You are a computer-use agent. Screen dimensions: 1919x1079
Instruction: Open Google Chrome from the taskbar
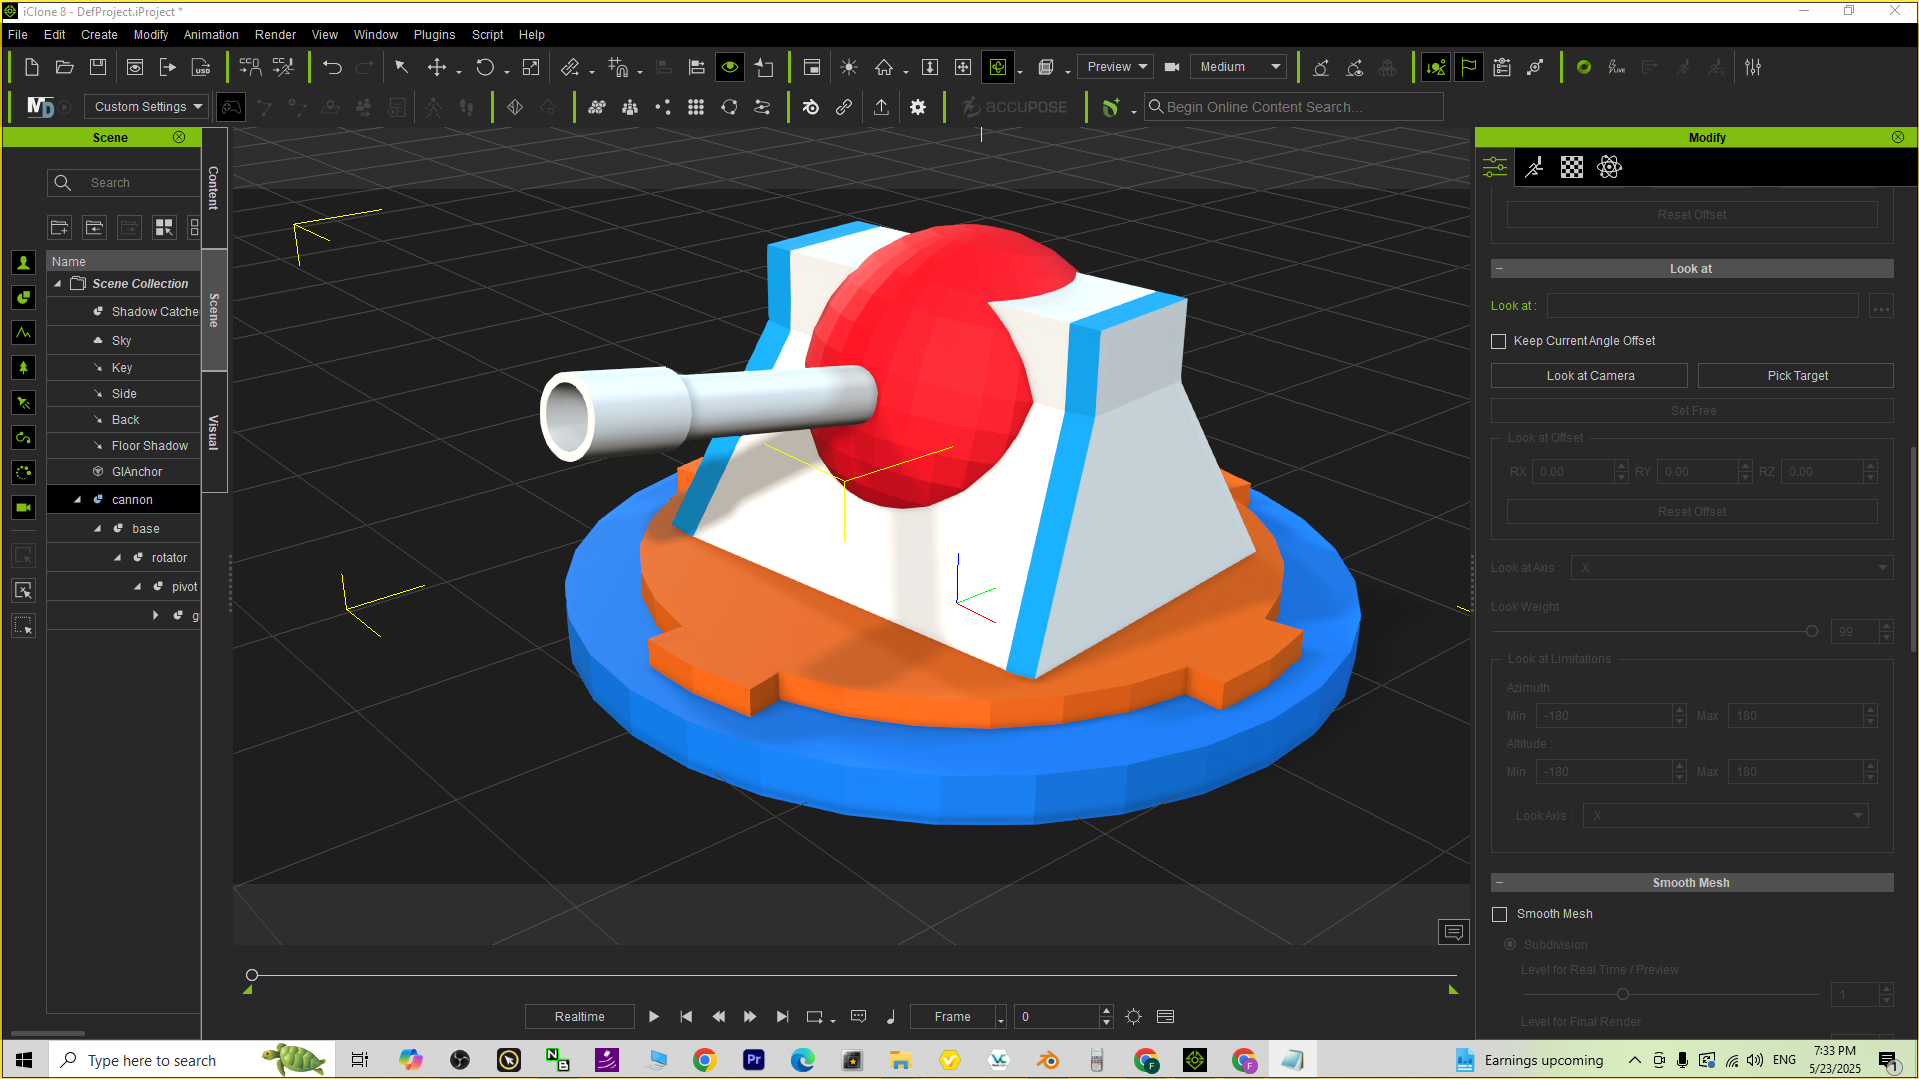coord(705,1060)
